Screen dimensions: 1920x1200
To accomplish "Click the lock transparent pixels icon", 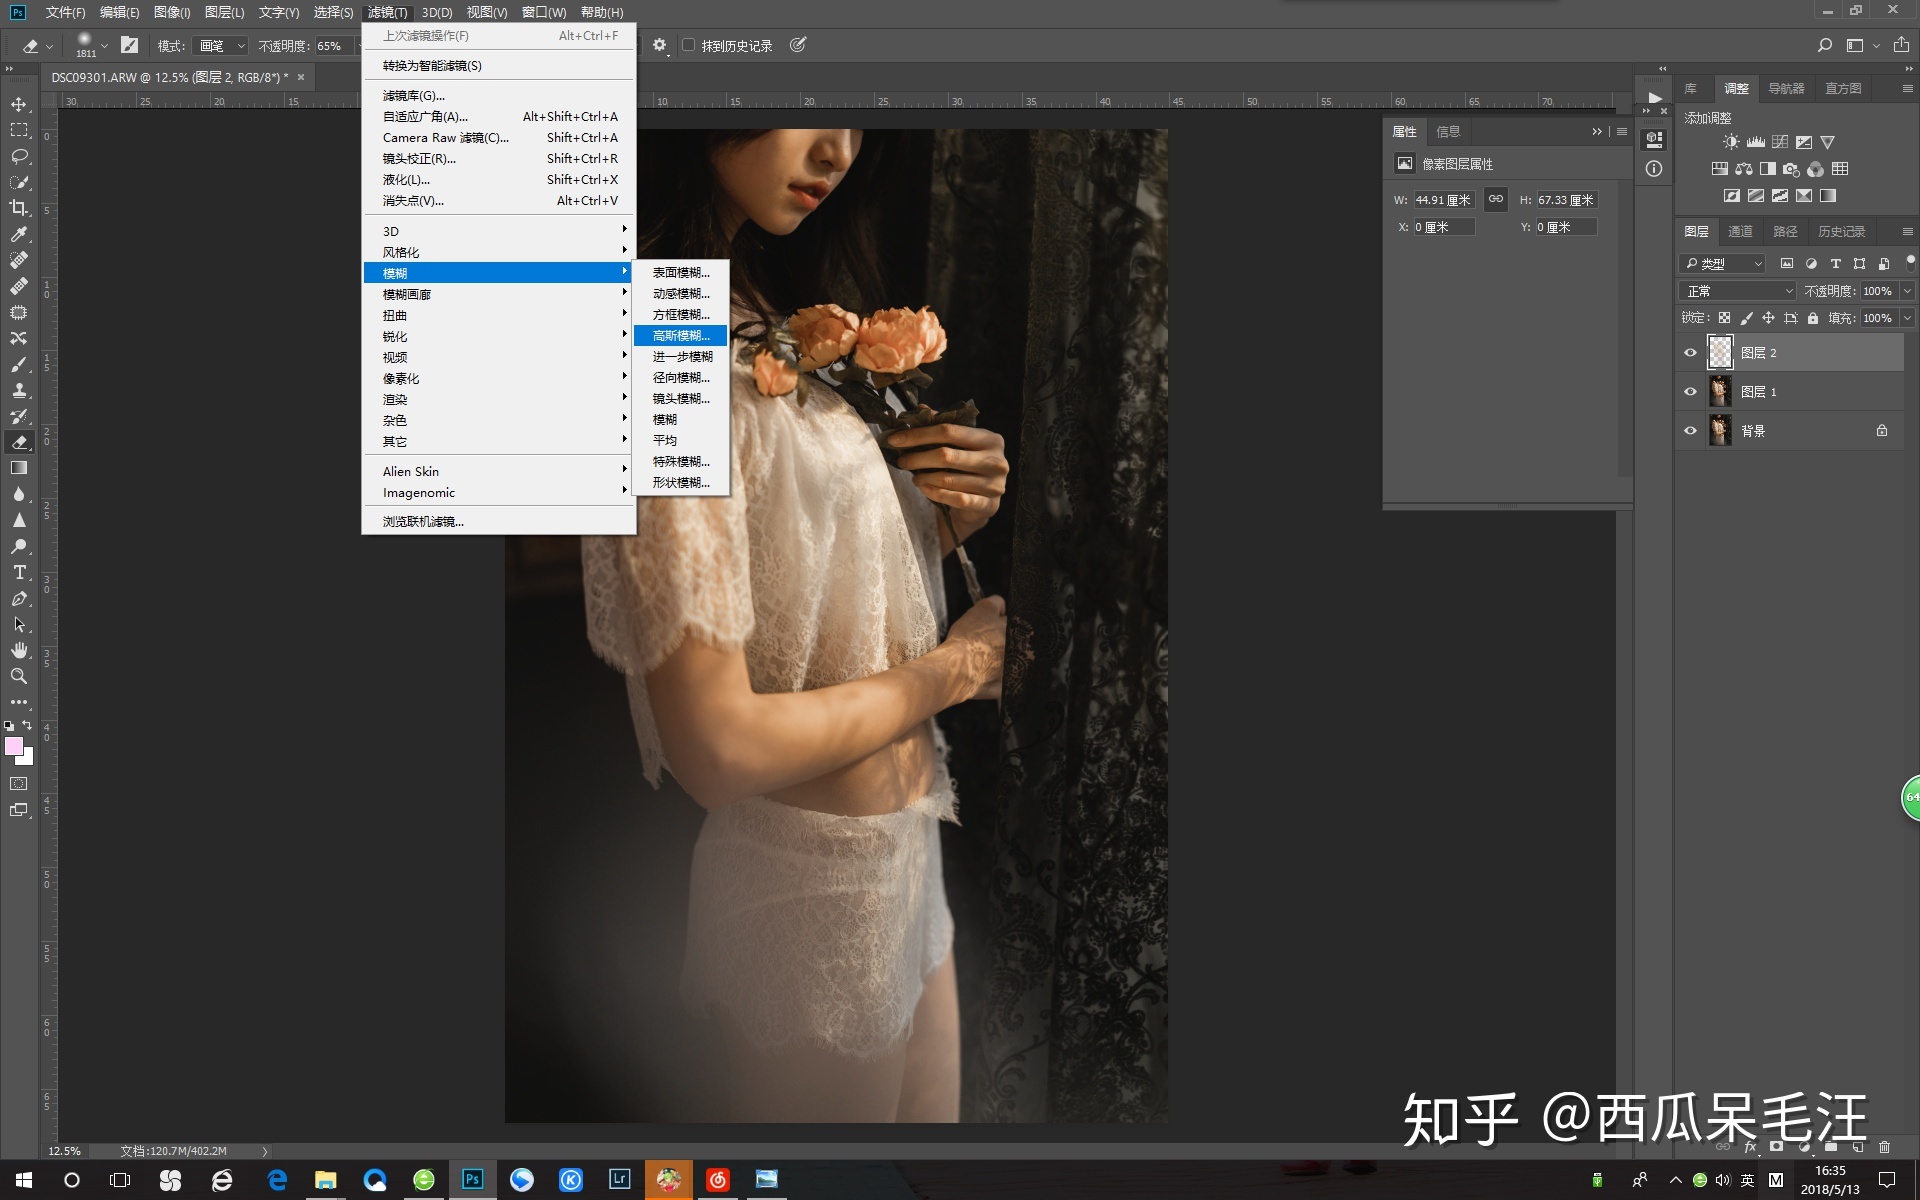I will (1724, 318).
